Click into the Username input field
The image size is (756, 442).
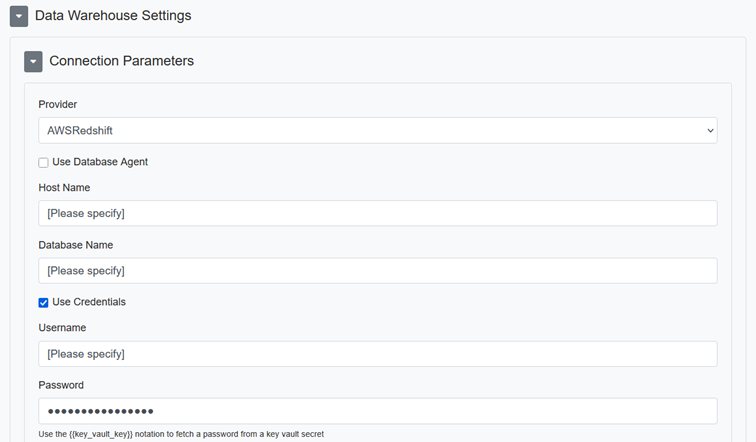pyautogui.click(x=377, y=354)
